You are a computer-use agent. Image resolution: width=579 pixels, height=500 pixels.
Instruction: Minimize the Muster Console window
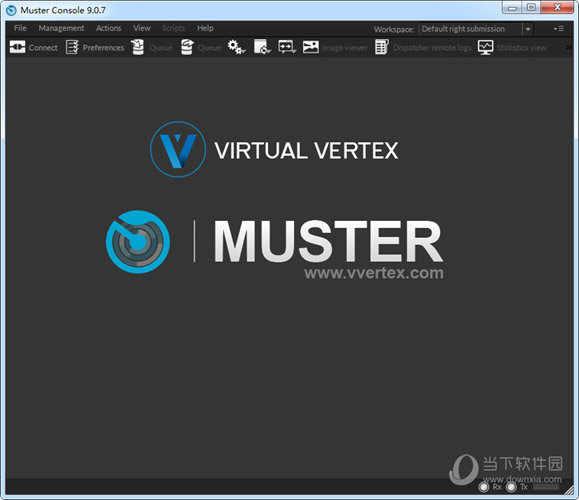coord(512,7)
